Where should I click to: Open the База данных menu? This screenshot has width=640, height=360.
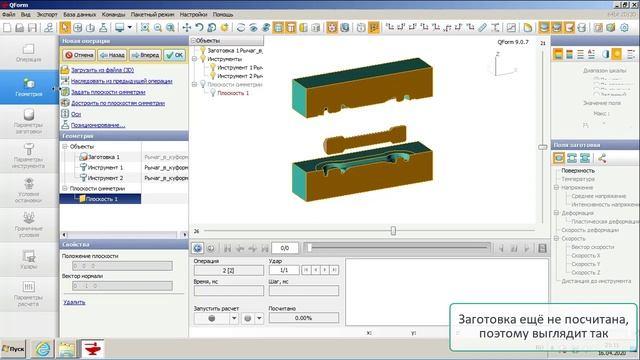80,14
